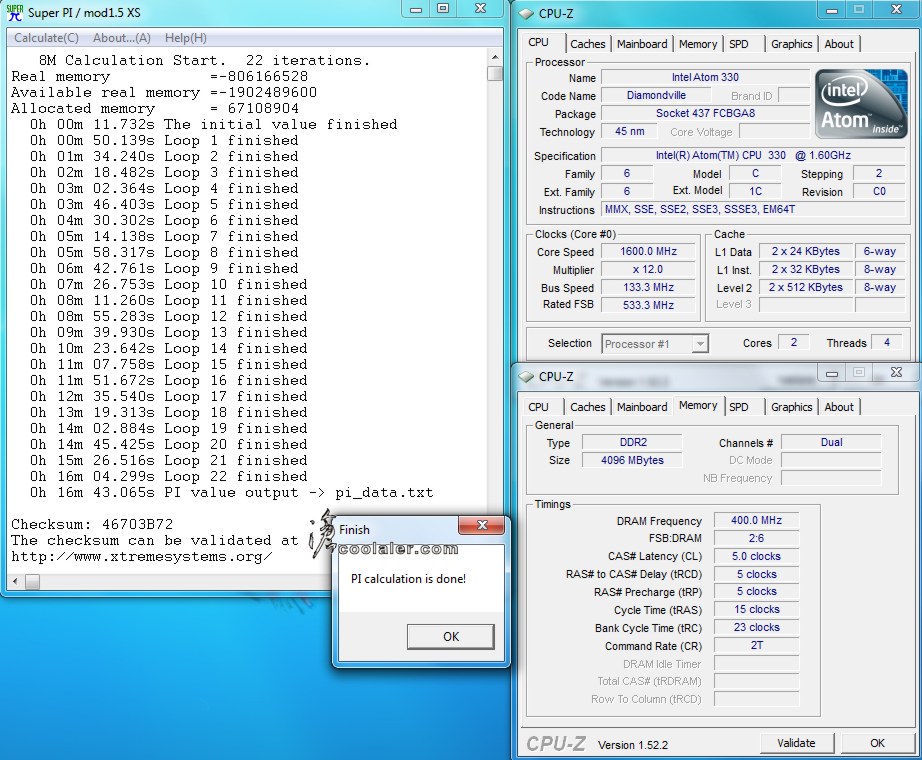Screen dimensions: 922x760
Task: Click Super PI vertical scrollbar thumb
Action: click(495, 74)
